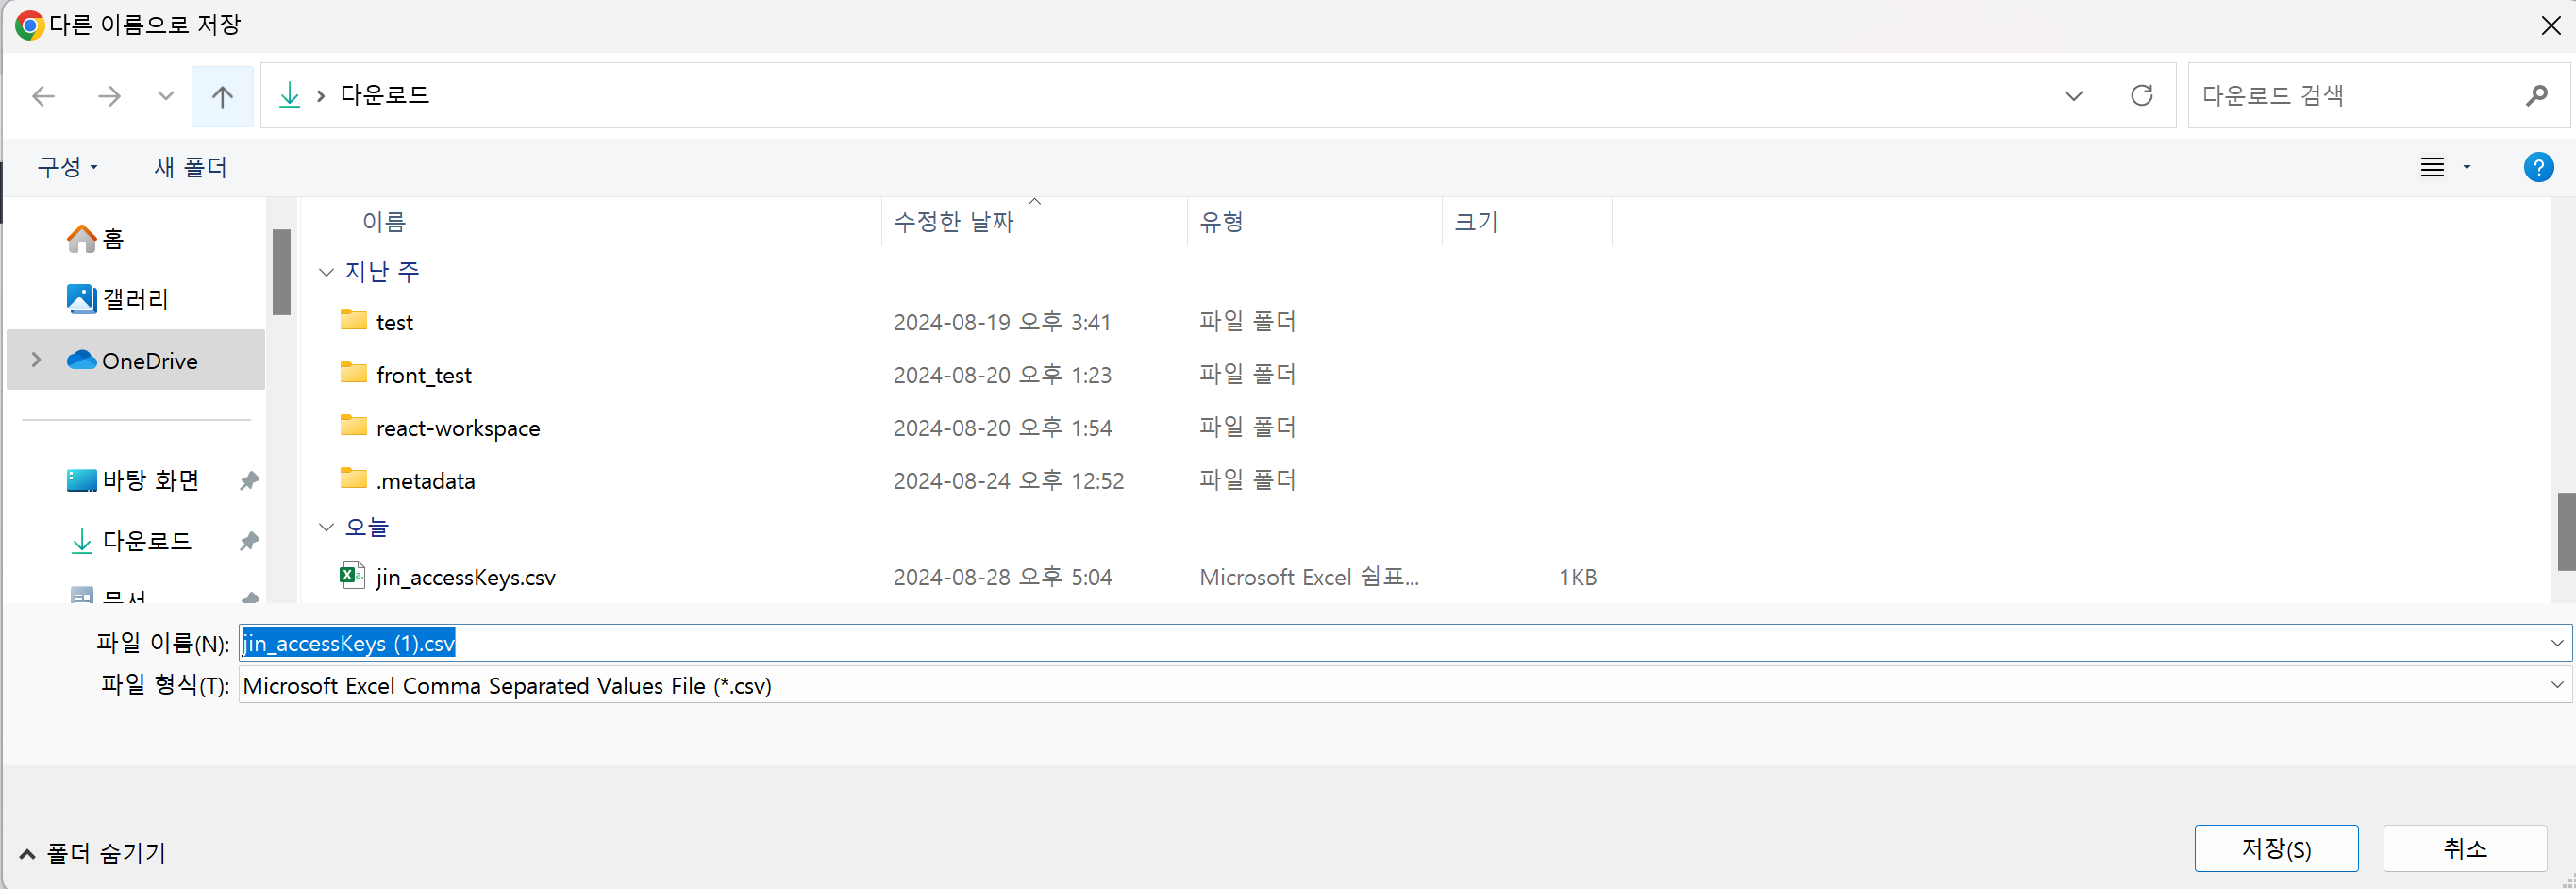Screen dimensions: 2576x889
Task: Open help with the question mark icon
Action: point(2538,167)
